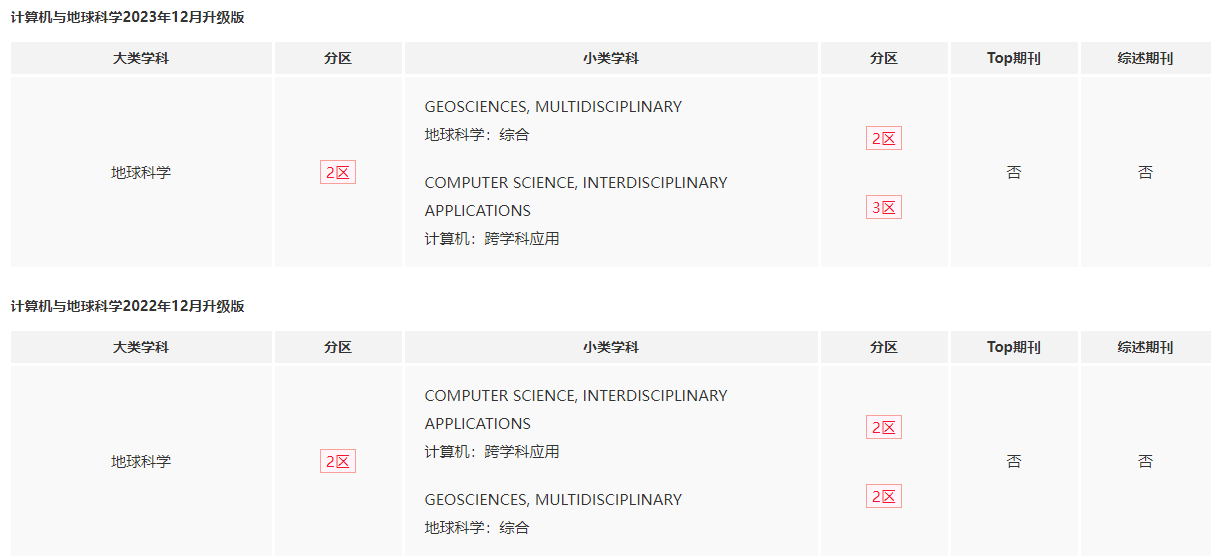Click 计算机与地球科学2022年12月升级版 heading

click(x=128, y=306)
